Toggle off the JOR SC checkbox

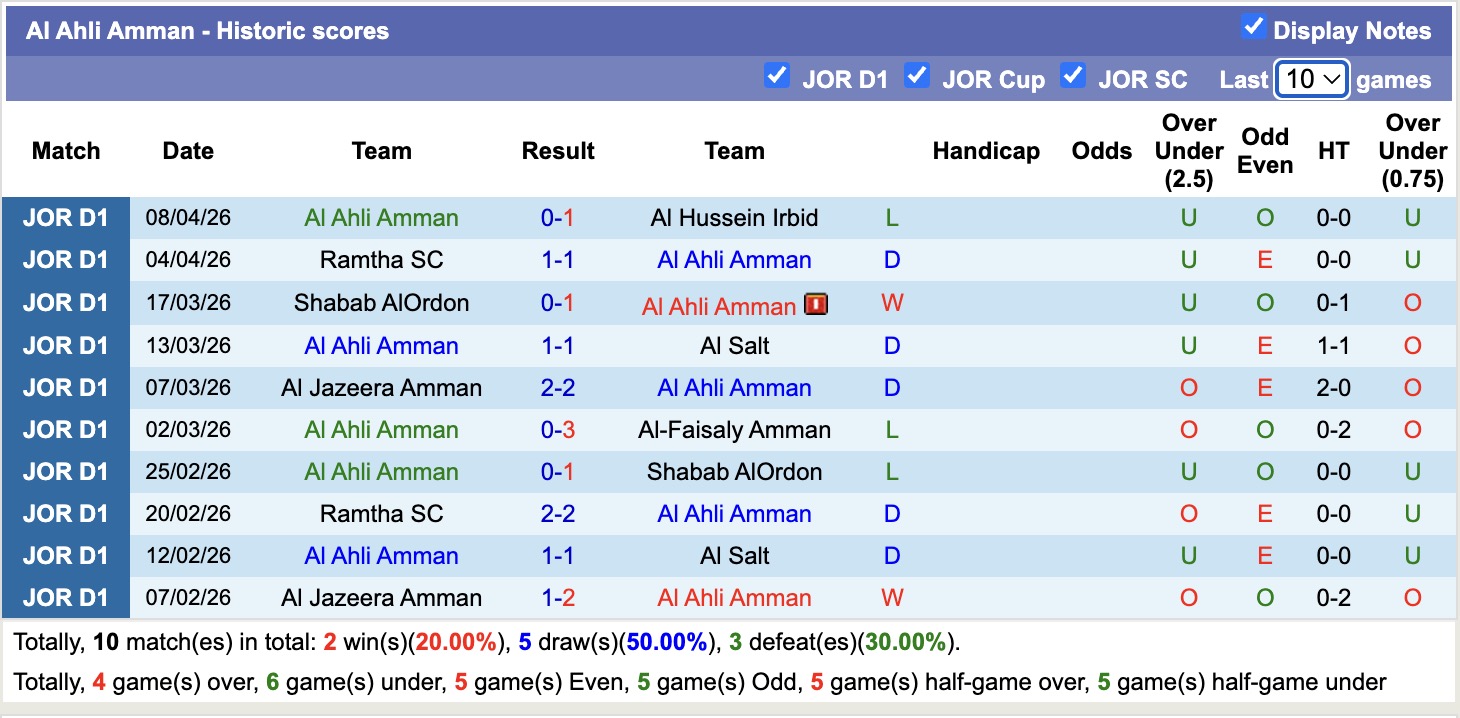[x=1074, y=74]
